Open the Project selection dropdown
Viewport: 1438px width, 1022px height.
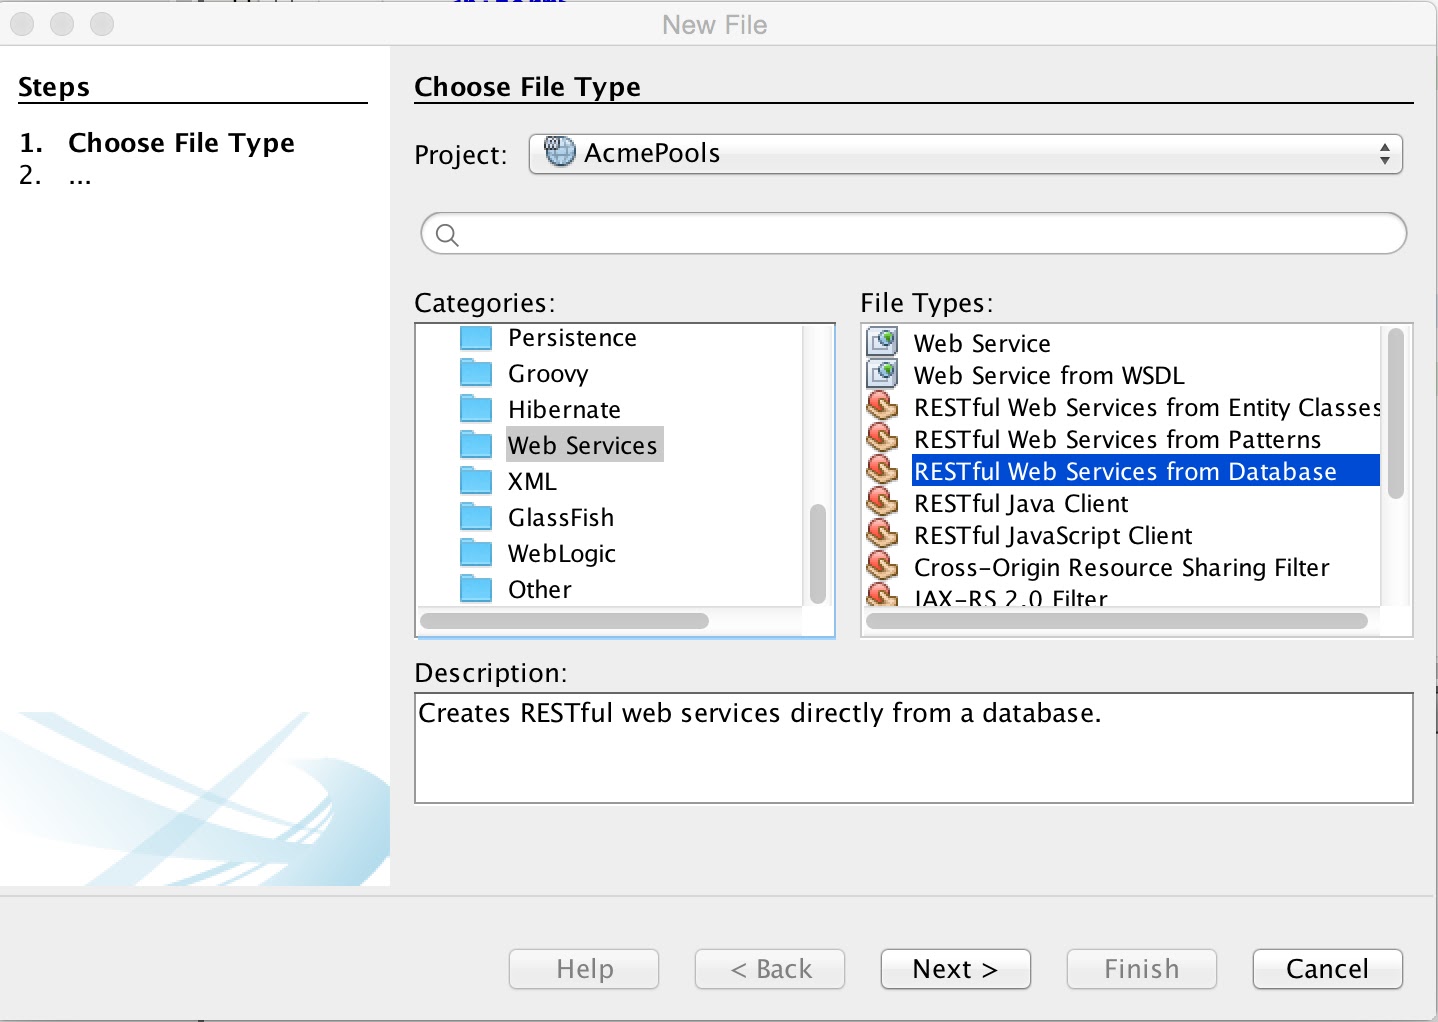click(1385, 153)
